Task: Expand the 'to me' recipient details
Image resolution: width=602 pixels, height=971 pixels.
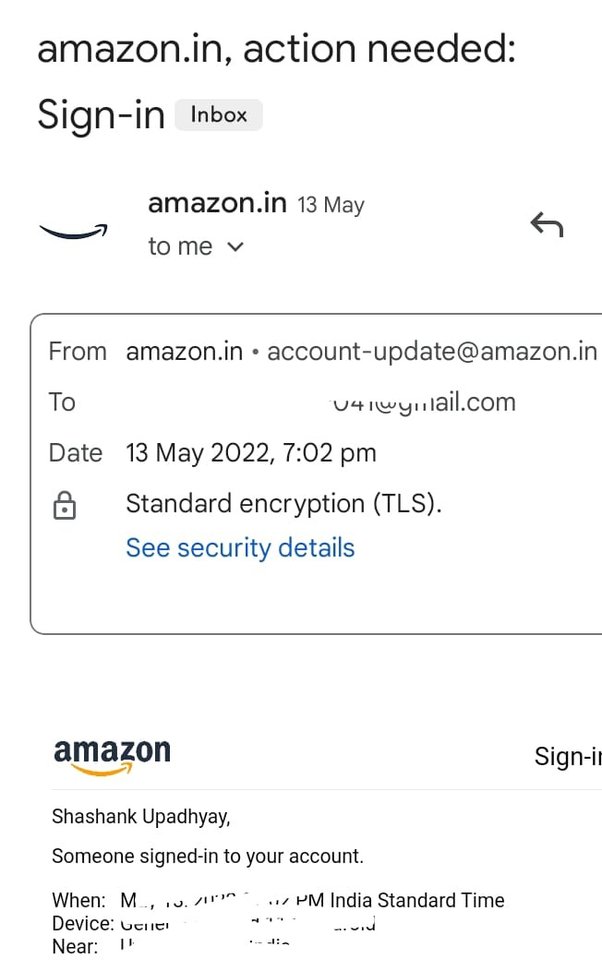Action: (180, 245)
